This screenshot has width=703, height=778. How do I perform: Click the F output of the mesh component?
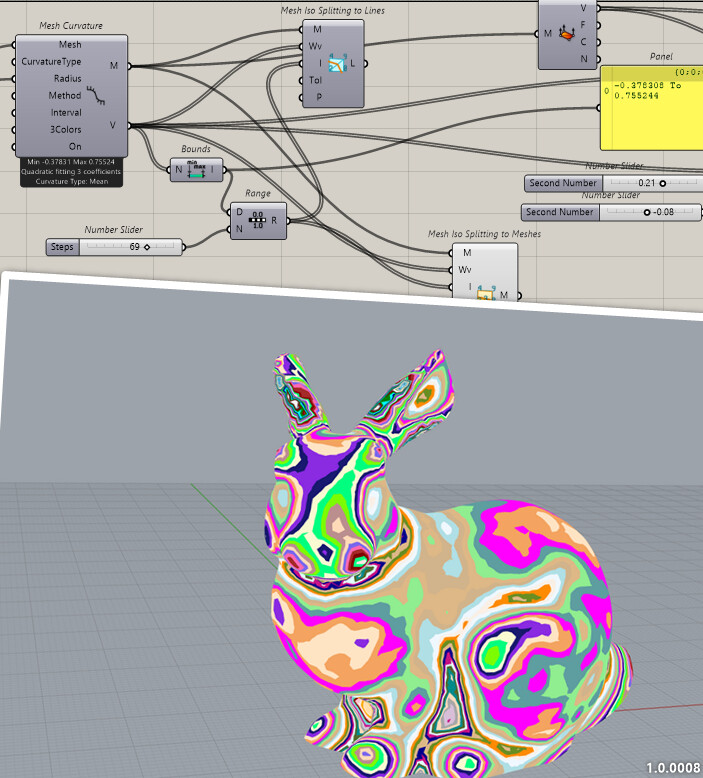[583, 25]
